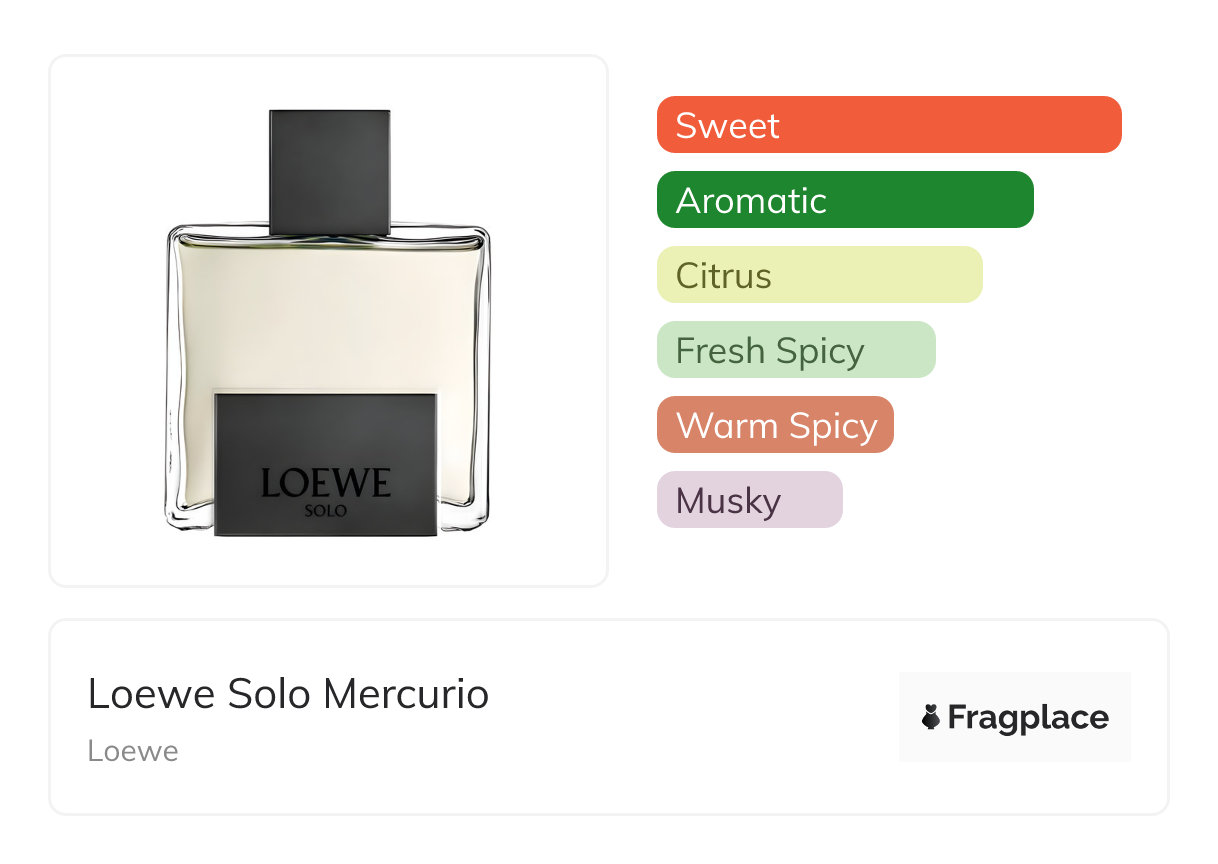This screenshot has height=864, width=1218.
Task: Select the pale yellow Citrus accord bar
Action: pos(820,275)
